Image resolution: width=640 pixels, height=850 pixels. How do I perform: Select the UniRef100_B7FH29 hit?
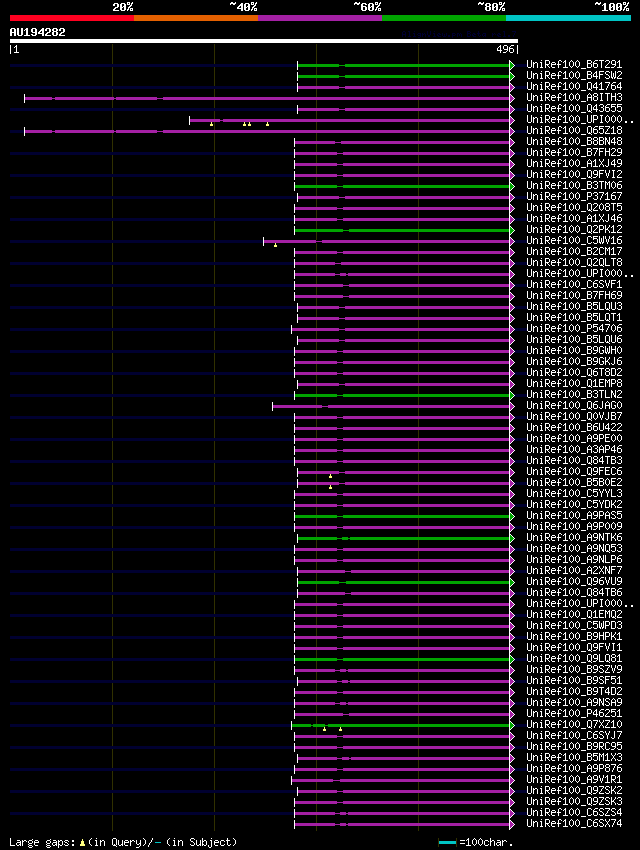point(574,152)
